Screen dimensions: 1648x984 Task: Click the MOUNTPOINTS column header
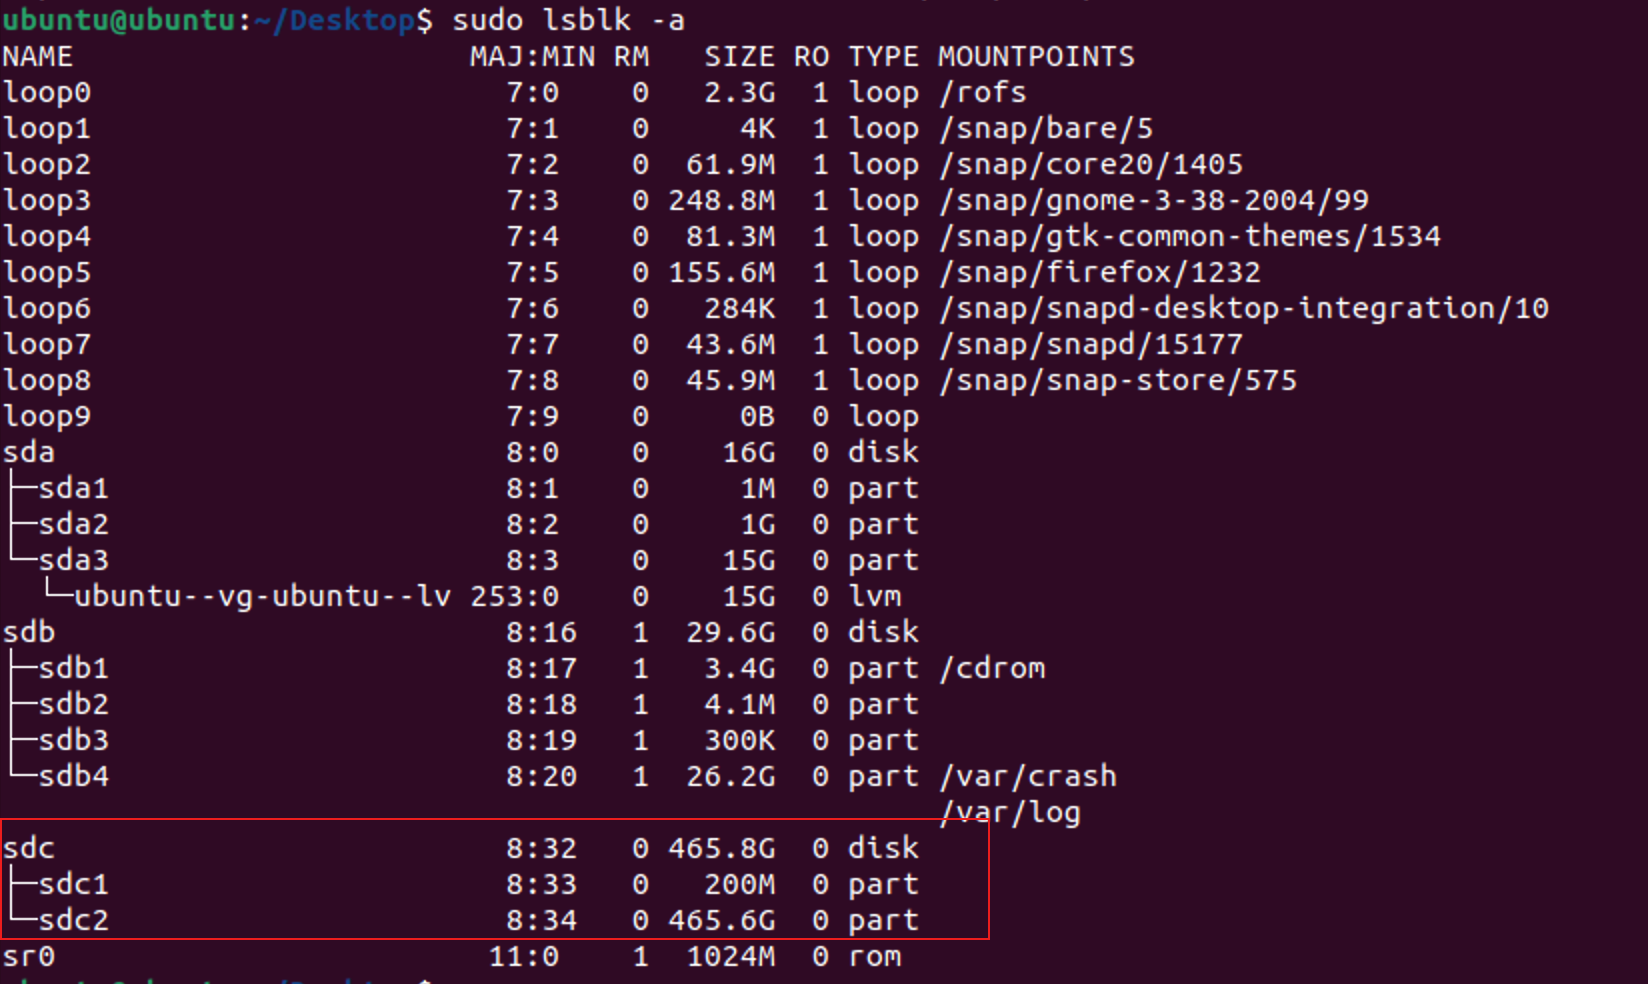click(x=1036, y=57)
